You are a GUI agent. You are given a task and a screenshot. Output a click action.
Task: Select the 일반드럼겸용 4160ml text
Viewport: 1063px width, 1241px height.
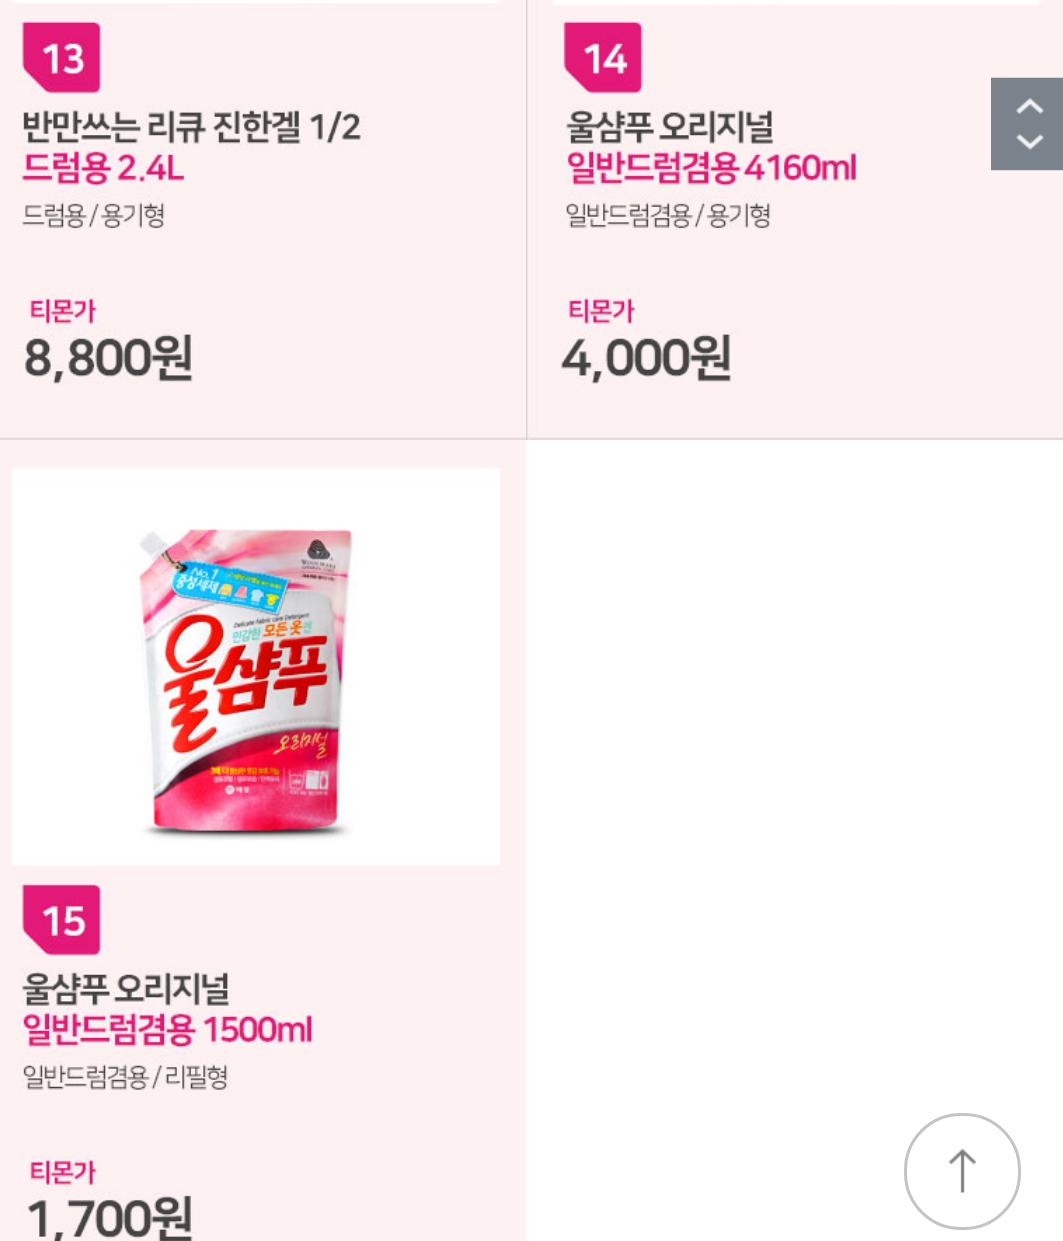coord(711,168)
